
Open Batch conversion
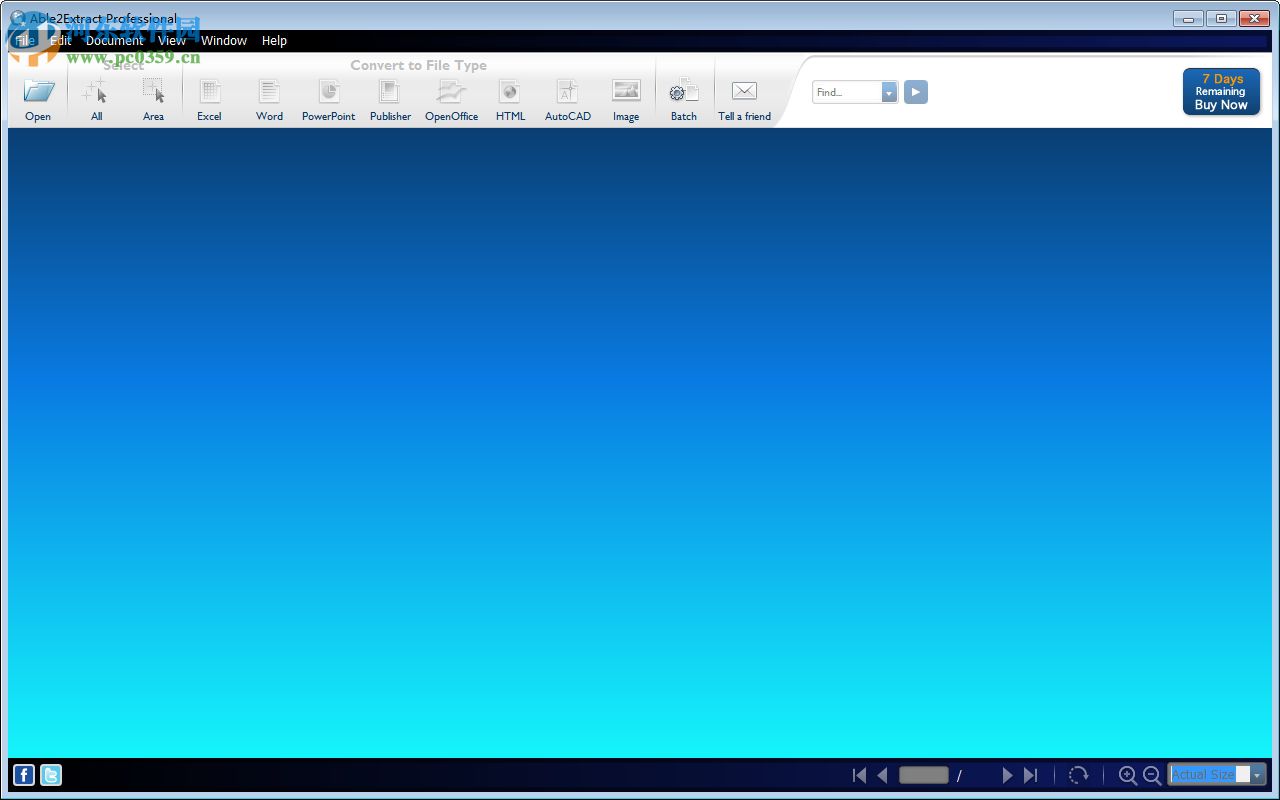click(x=684, y=92)
